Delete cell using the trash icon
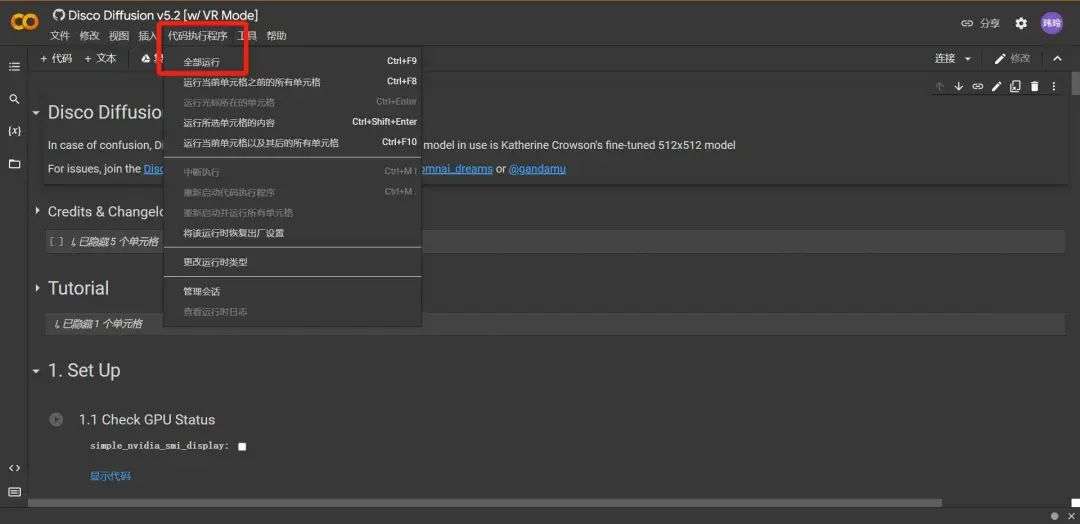Viewport: 1080px width, 524px height. tap(1034, 86)
